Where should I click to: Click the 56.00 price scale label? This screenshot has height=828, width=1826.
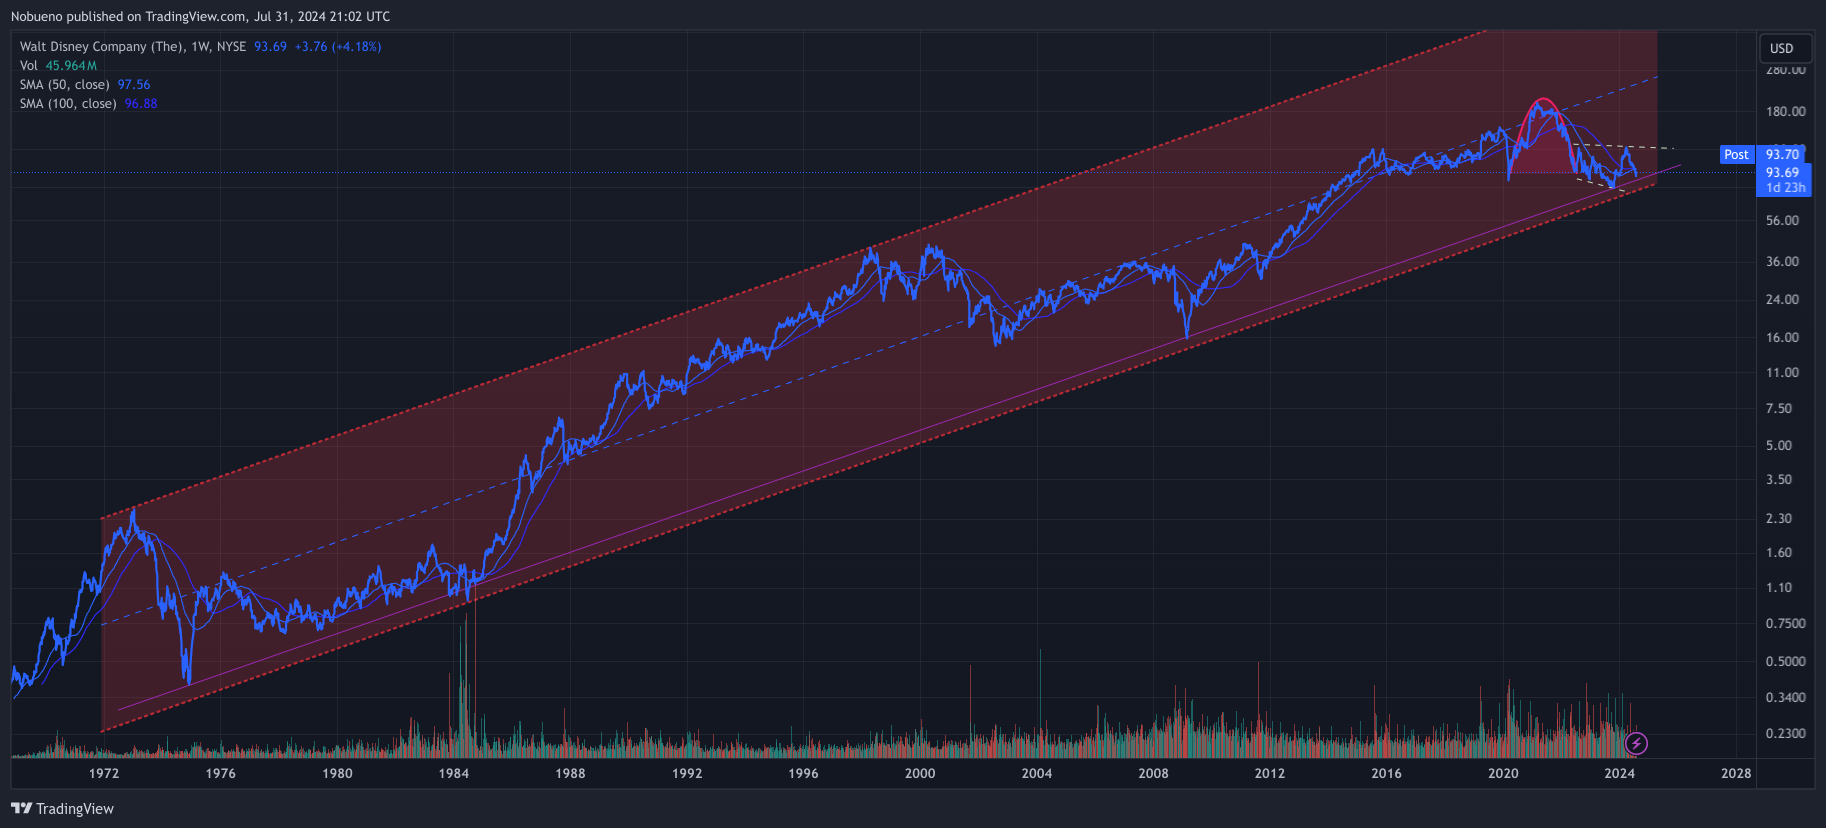pyautogui.click(x=1782, y=220)
